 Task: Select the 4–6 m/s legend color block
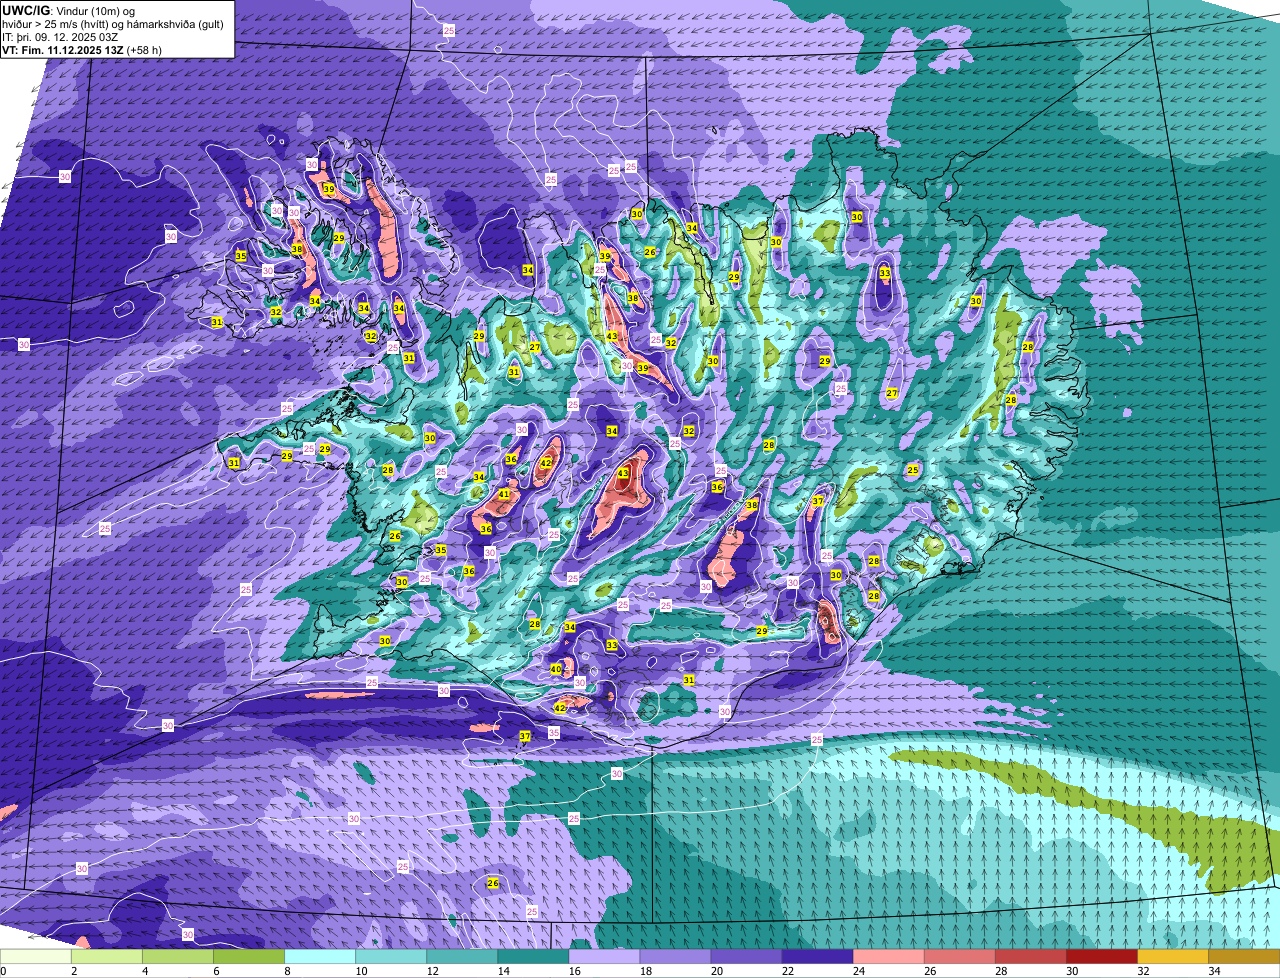tap(178, 957)
